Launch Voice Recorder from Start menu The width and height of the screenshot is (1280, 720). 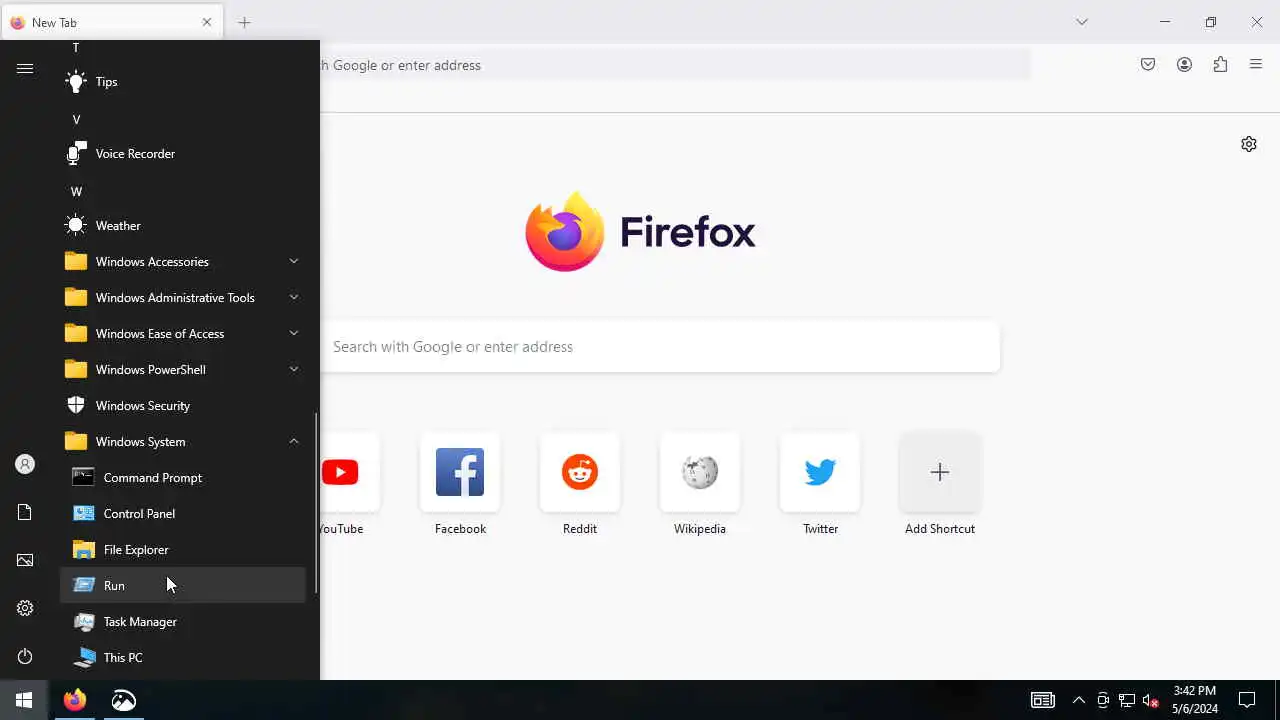pos(183,154)
